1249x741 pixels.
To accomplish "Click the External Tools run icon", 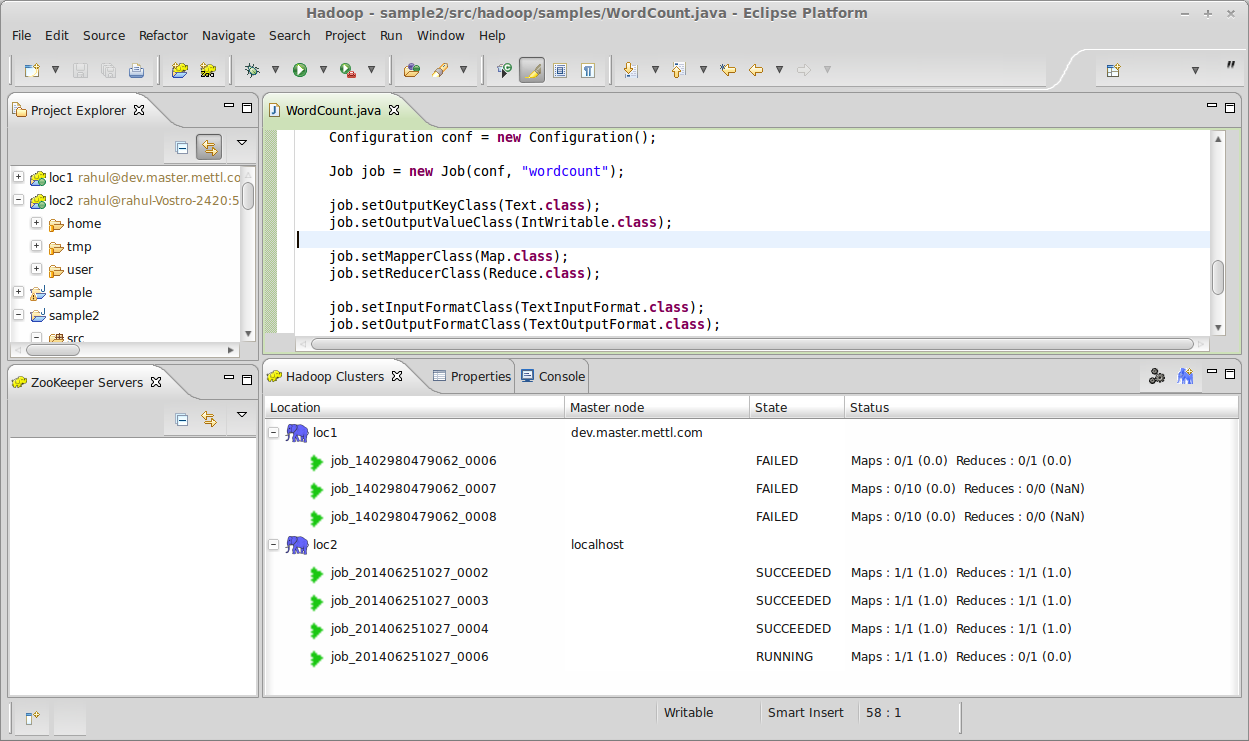I will tap(347, 70).
